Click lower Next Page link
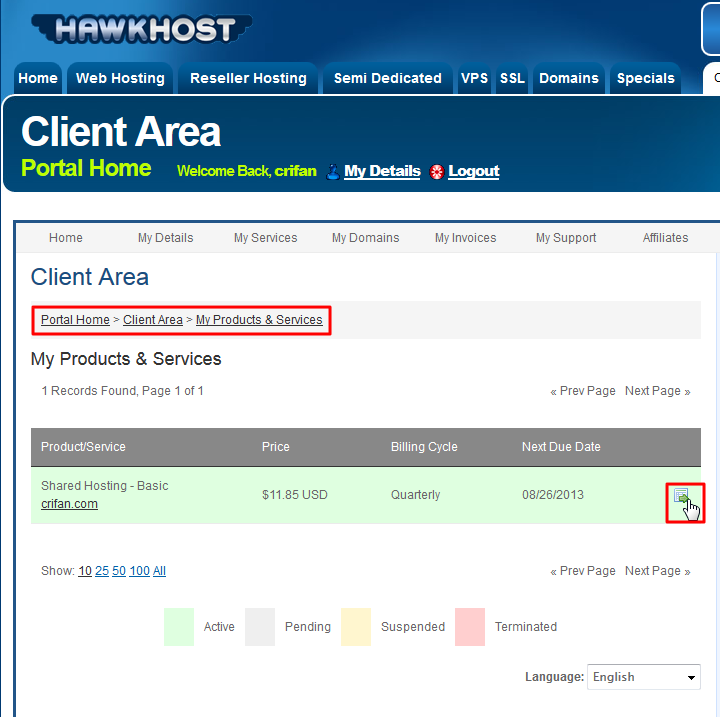The image size is (720, 717). [658, 571]
